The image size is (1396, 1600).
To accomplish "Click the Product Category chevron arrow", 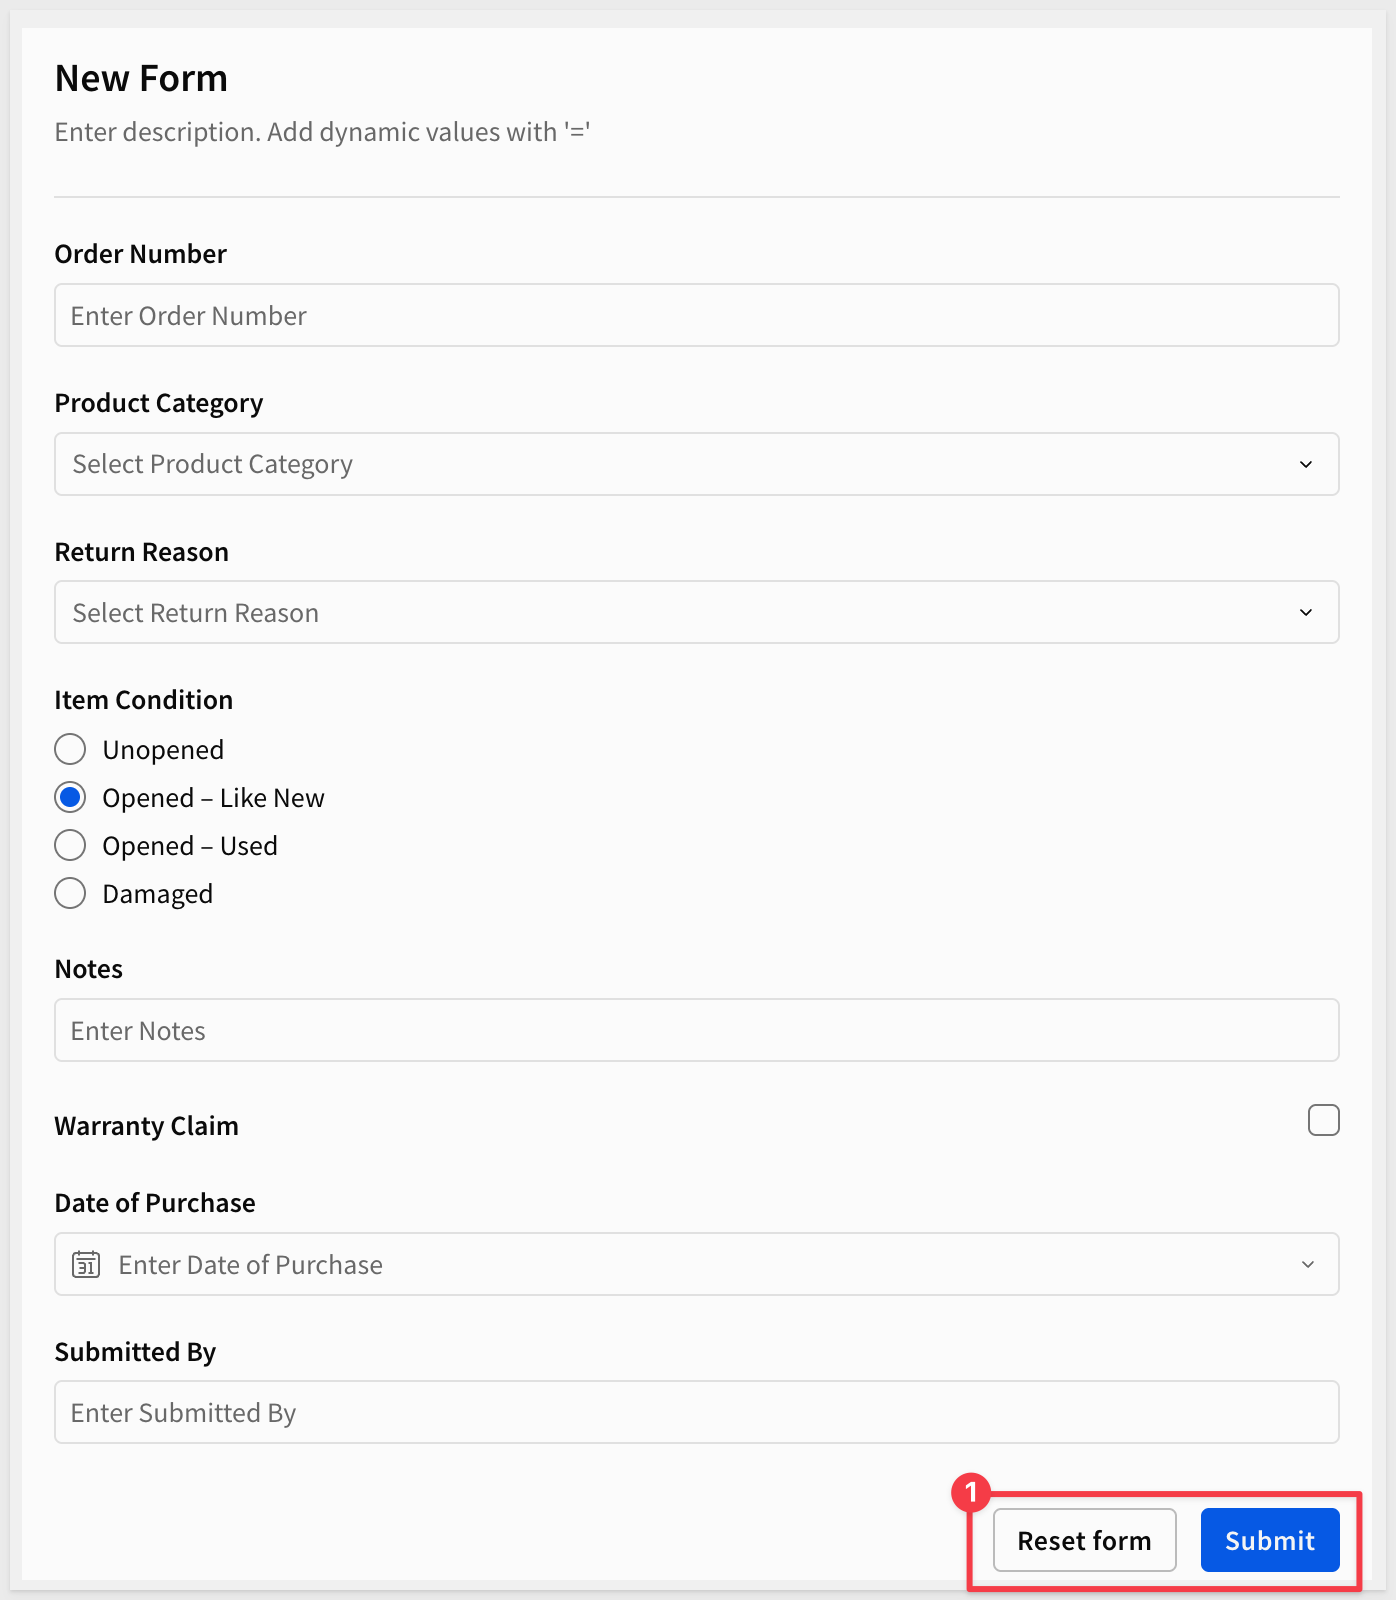I will [1305, 464].
